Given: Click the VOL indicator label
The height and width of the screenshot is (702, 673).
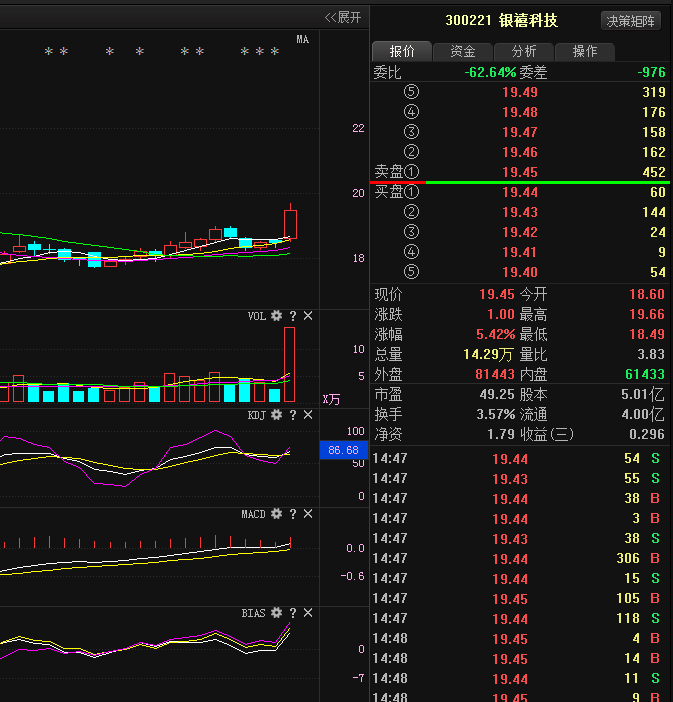Looking at the screenshot, I should (x=257, y=316).
